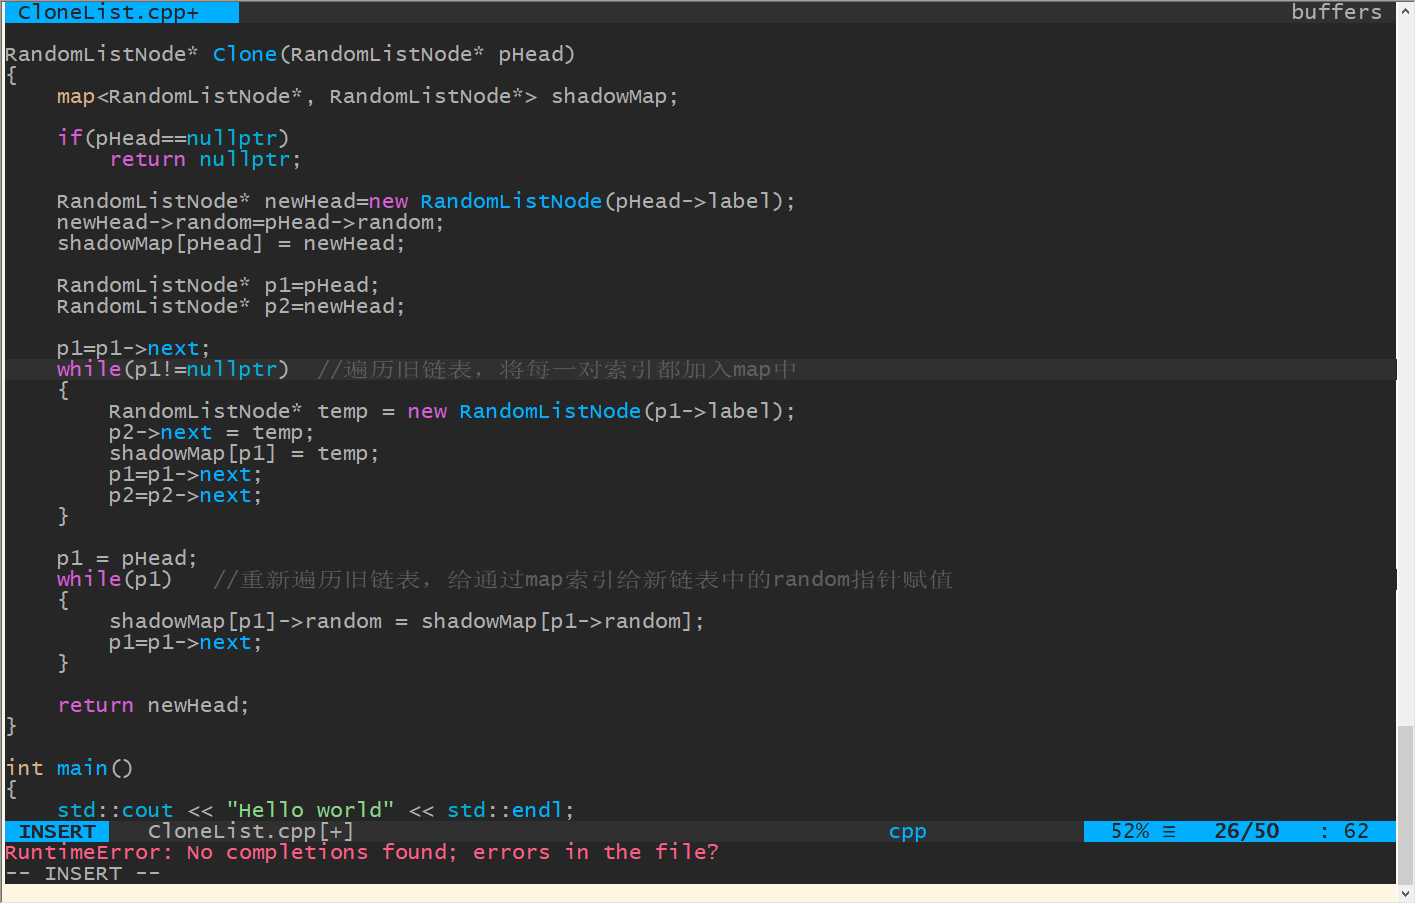Place cursor on shadowMap declaration line
Screen dimensions: 1416x904
click(367, 96)
